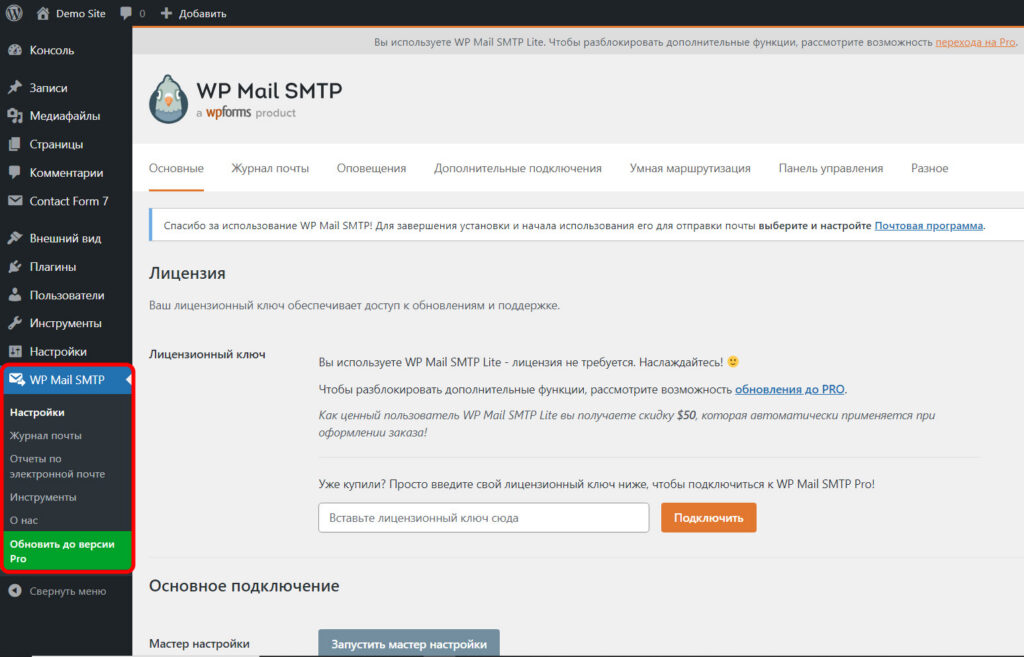Image resolution: width=1024 pixels, height=657 pixels.
Task: Open Отчеты по электронной почте submenu item
Action: click(57, 466)
